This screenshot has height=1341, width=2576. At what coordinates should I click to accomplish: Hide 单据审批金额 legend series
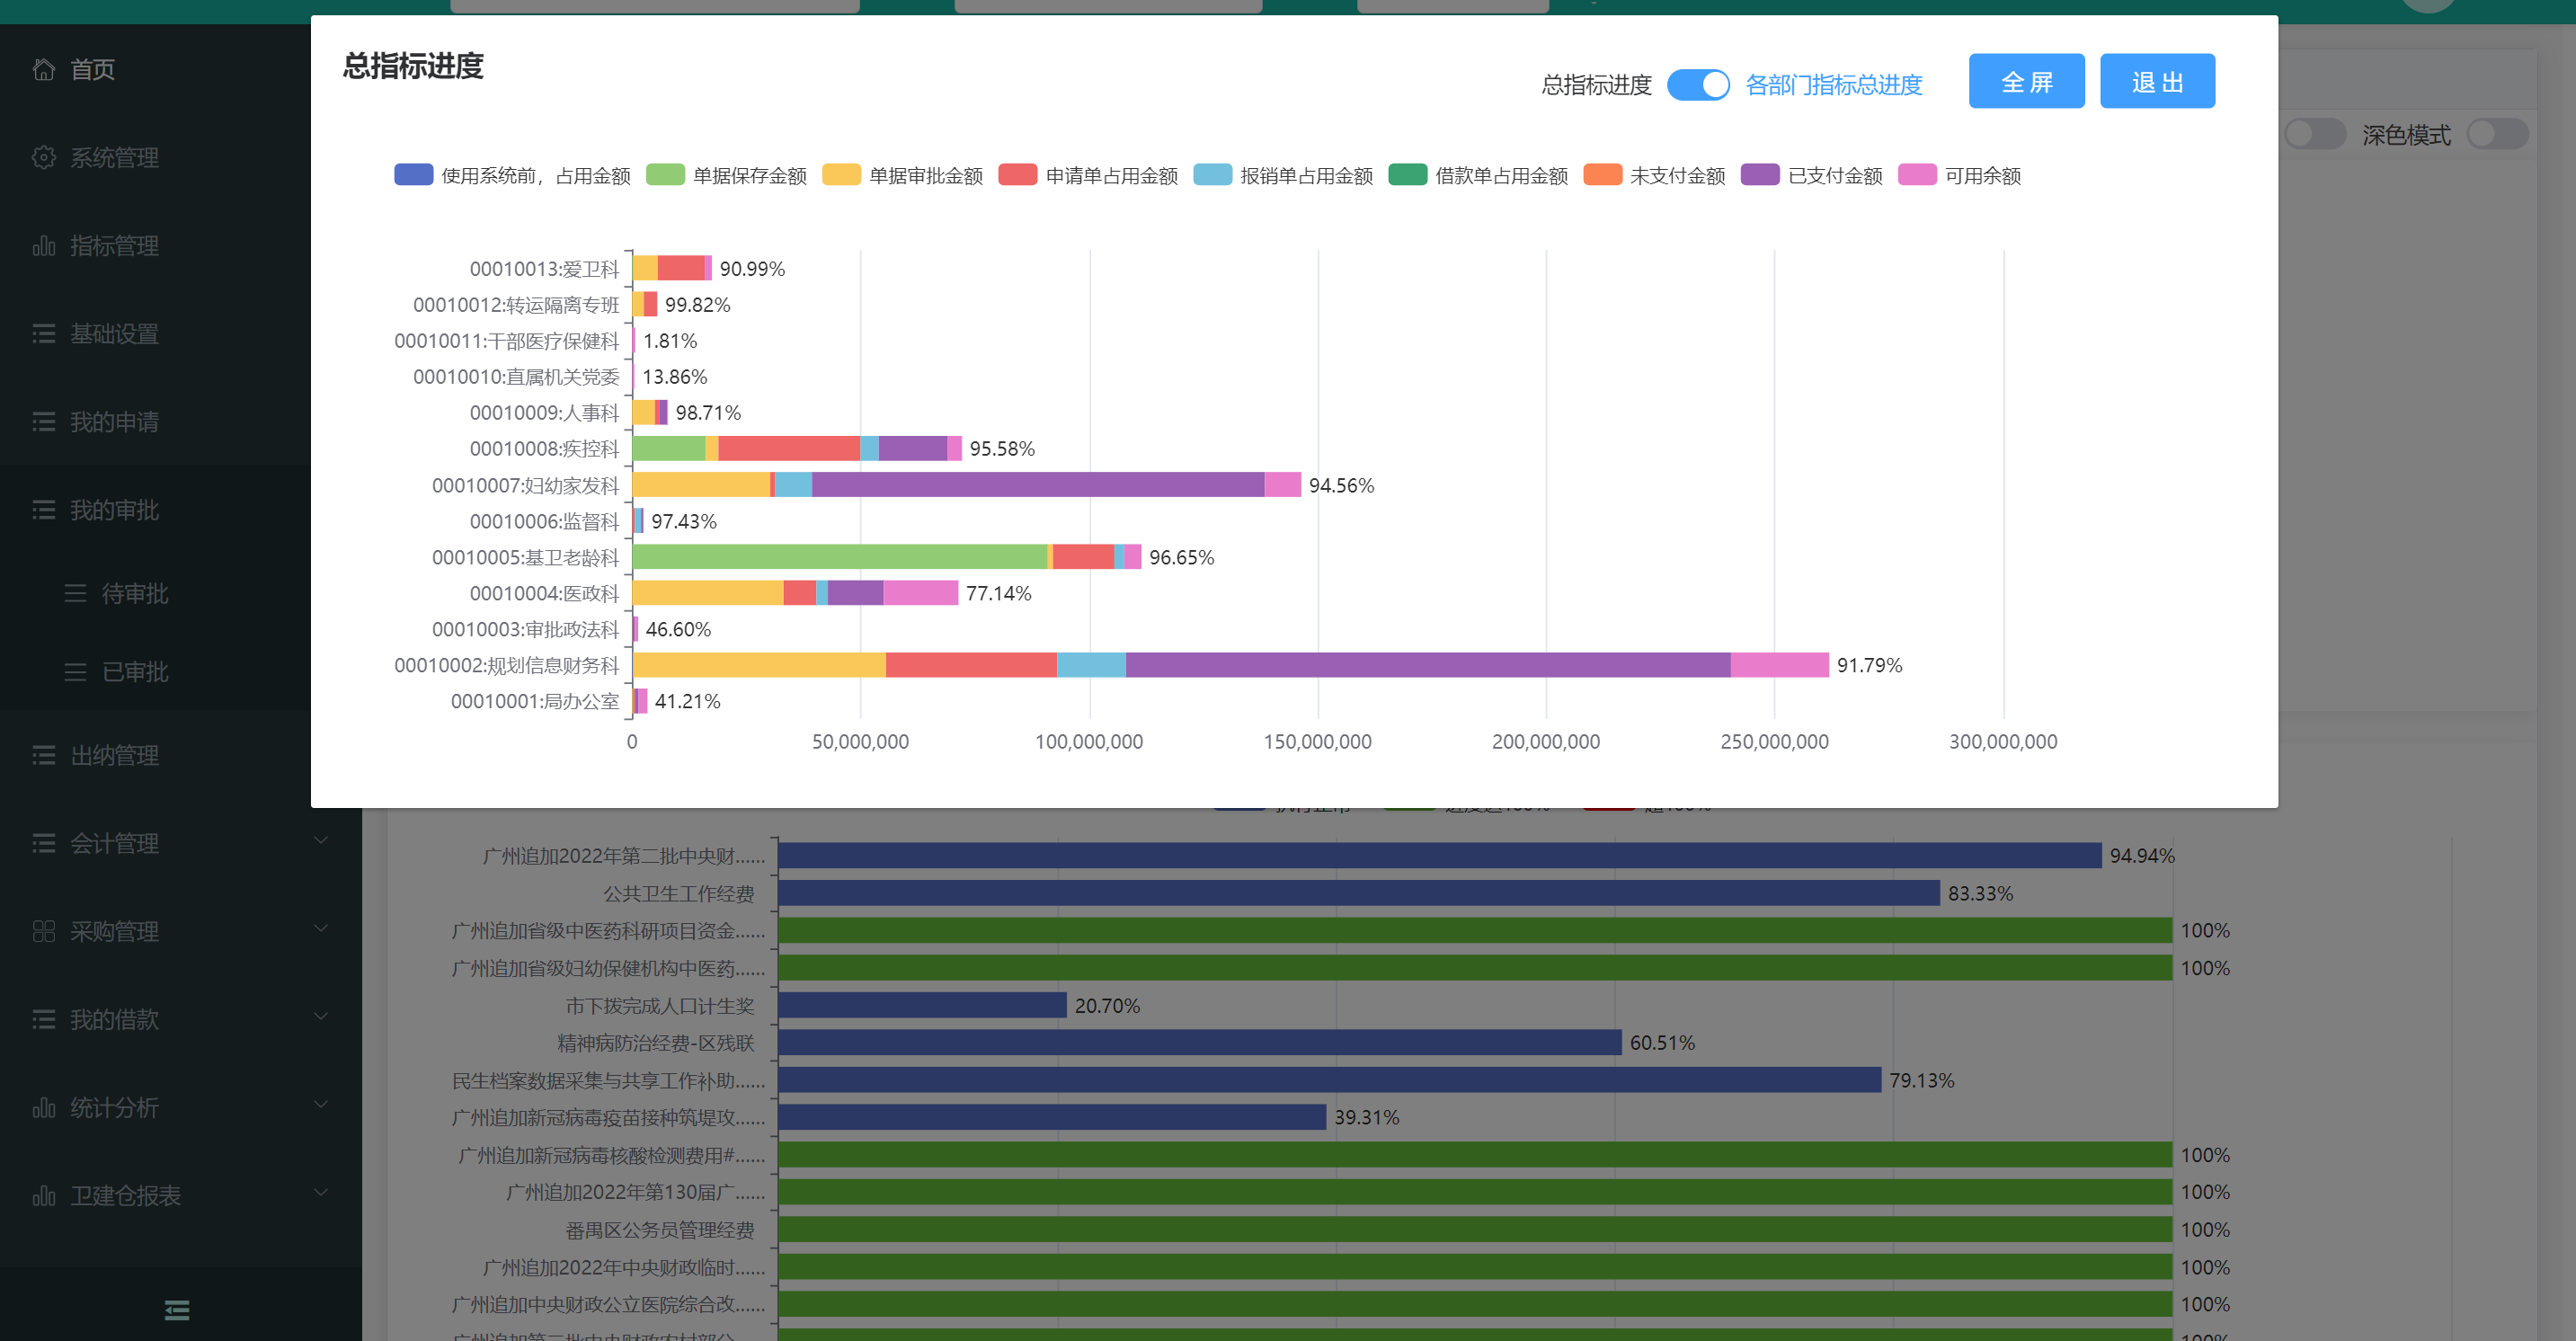click(902, 175)
